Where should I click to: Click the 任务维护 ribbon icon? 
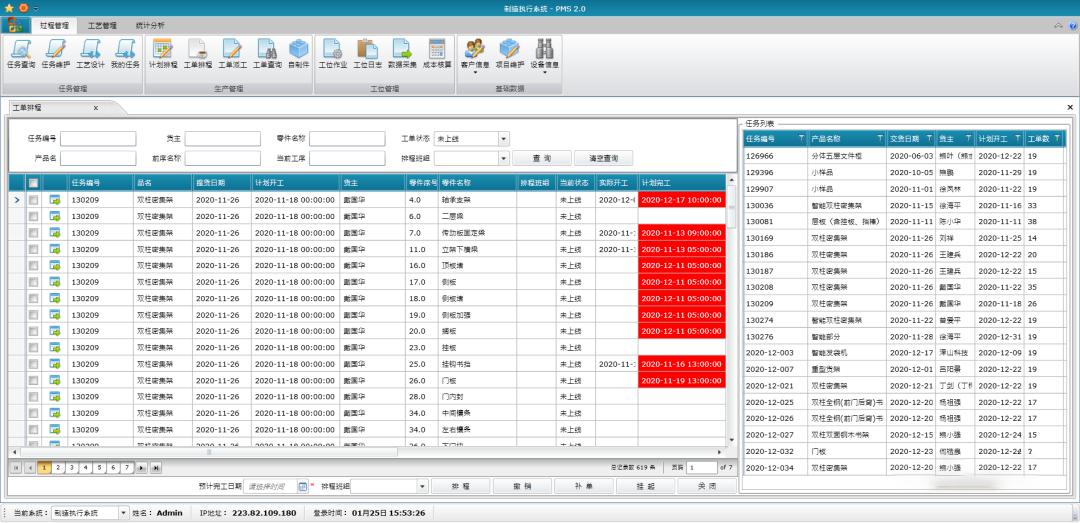(56, 53)
